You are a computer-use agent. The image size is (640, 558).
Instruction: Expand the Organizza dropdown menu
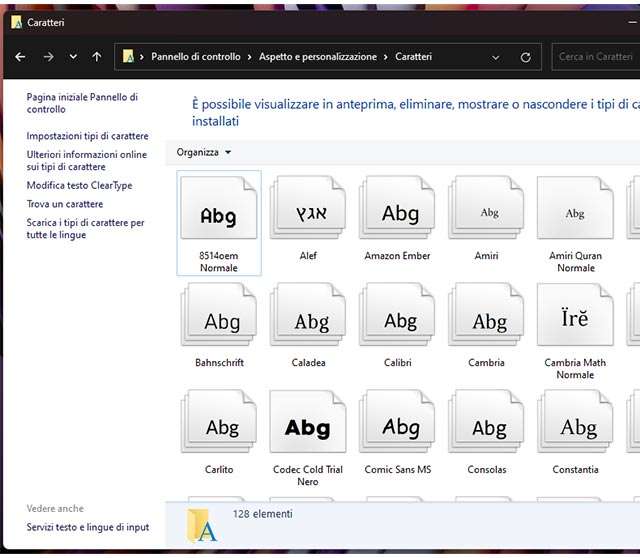[204, 152]
